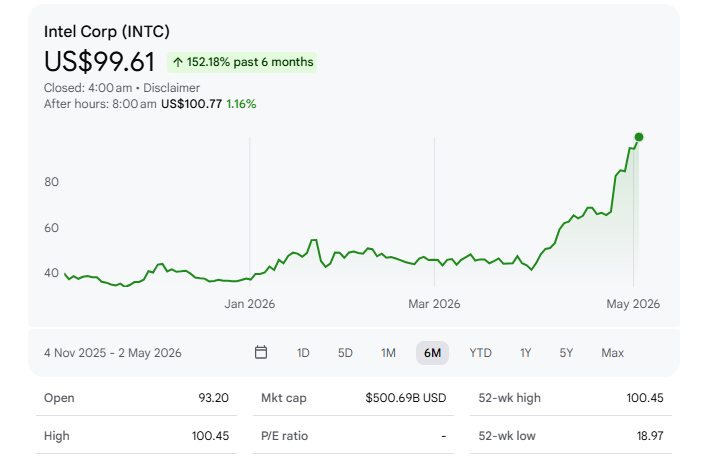
Task: Click the 1.16% after-hours change
Action: 241,104
